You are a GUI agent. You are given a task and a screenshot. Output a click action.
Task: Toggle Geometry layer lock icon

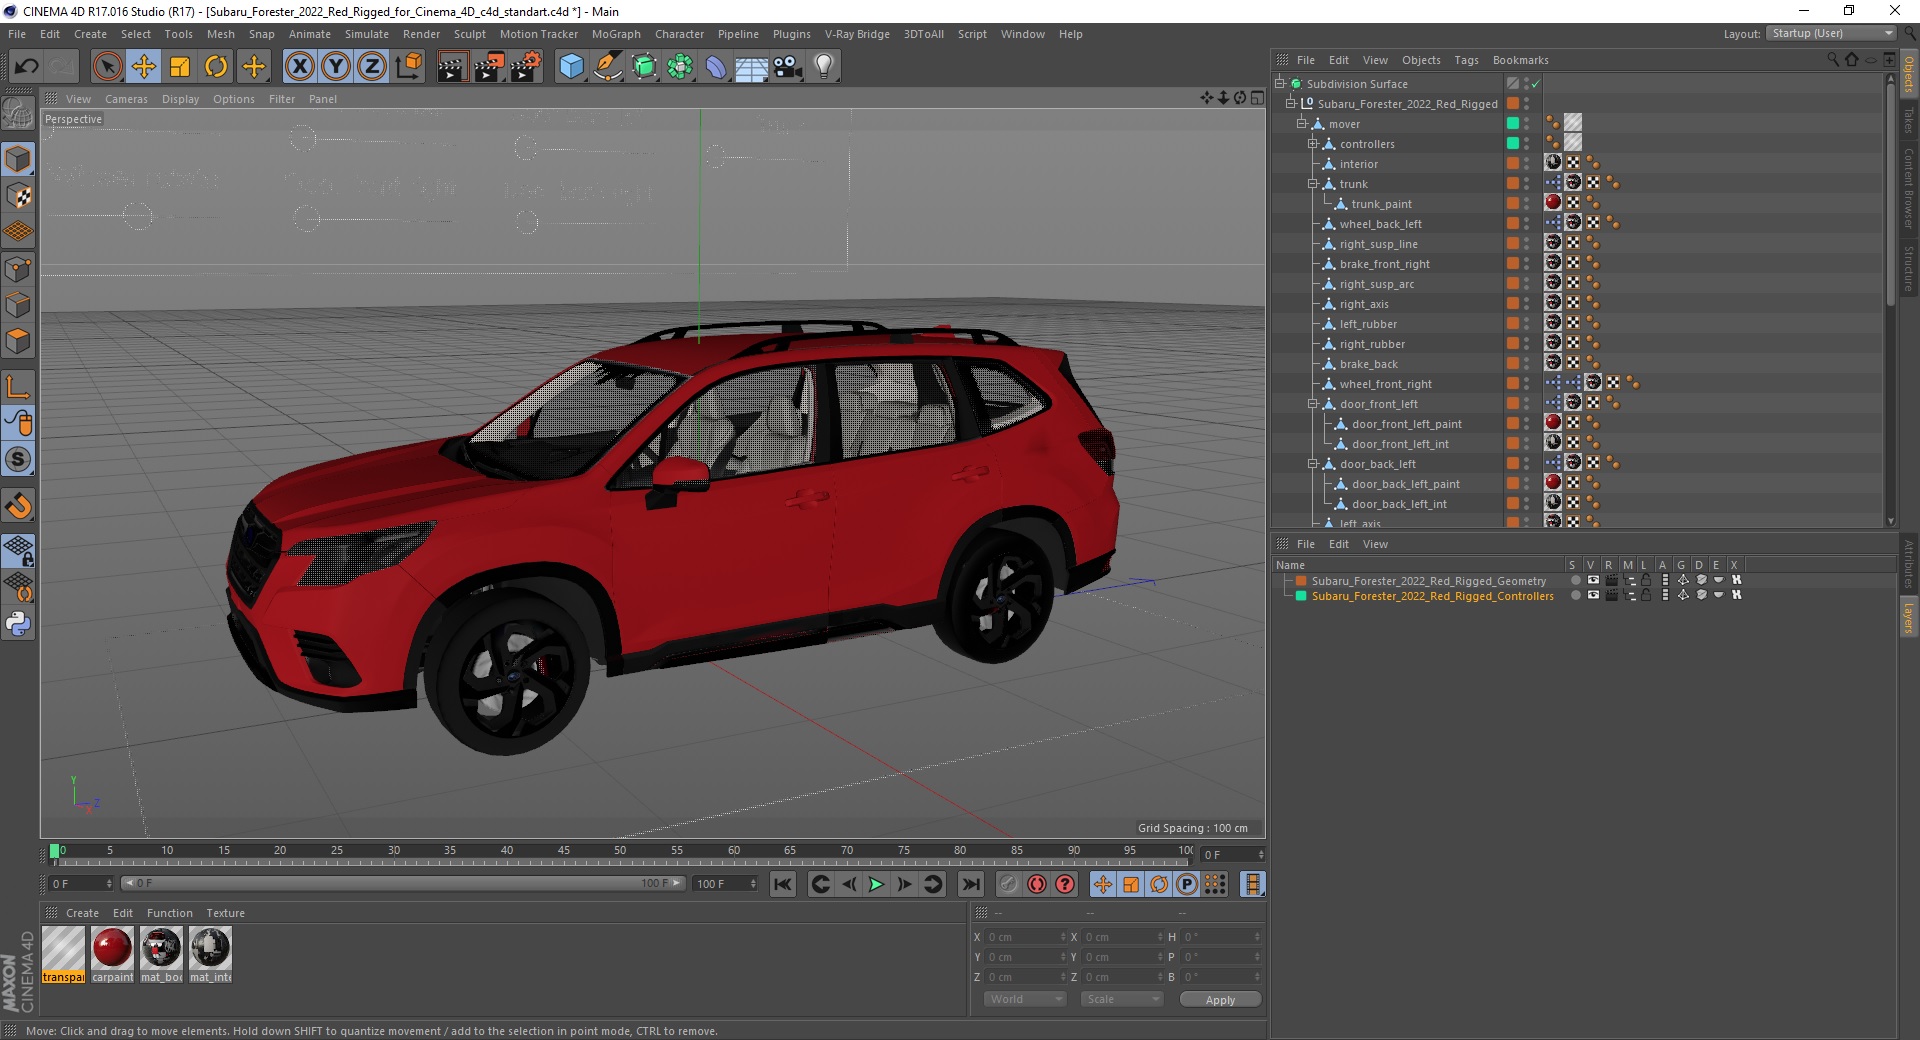coord(1646,580)
